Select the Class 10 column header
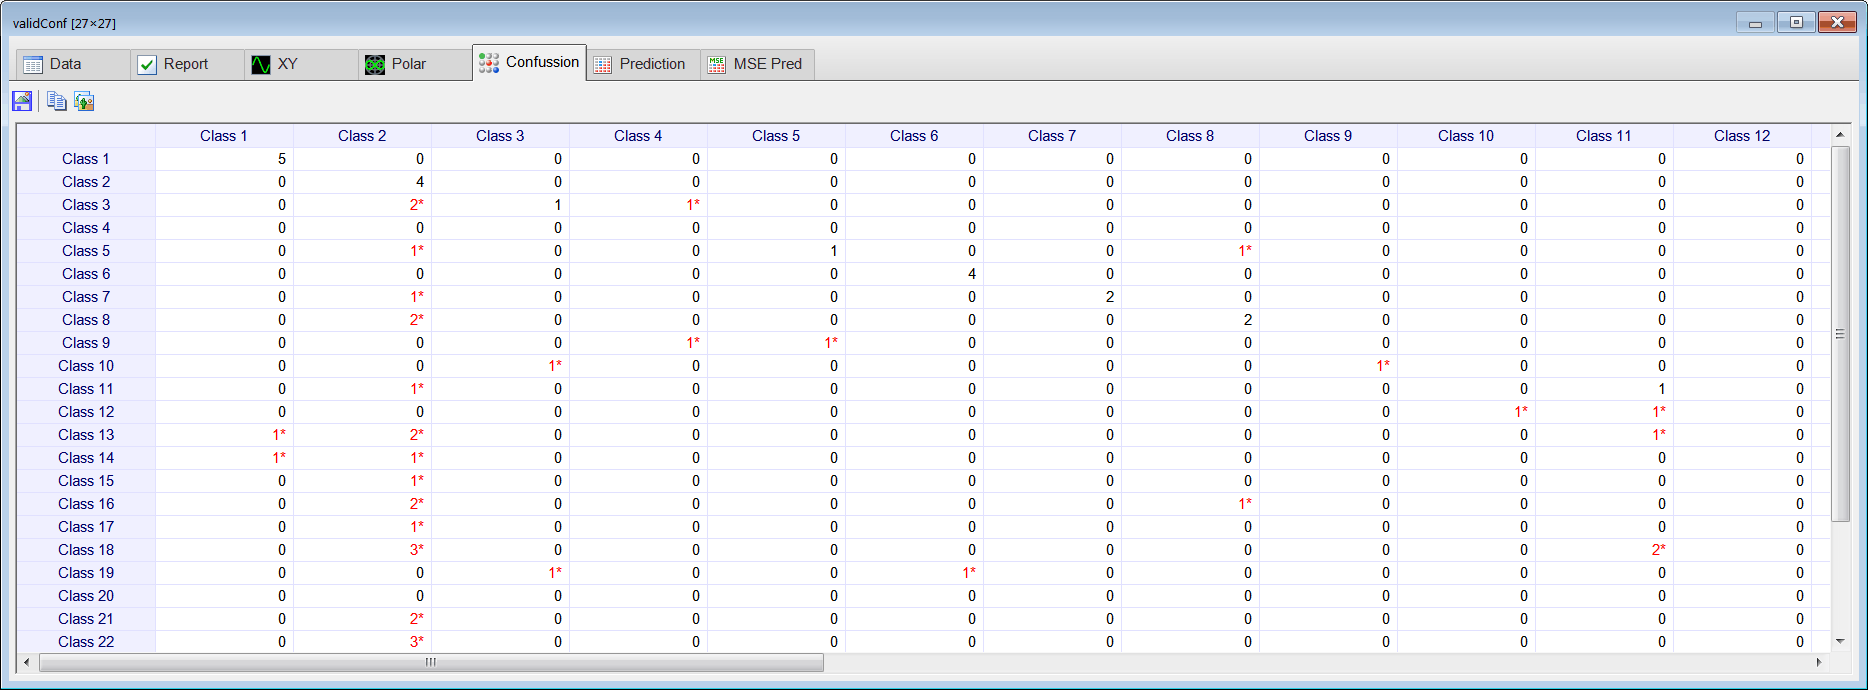This screenshot has width=1868, height=690. pyautogui.click(x=1466, y=136)
